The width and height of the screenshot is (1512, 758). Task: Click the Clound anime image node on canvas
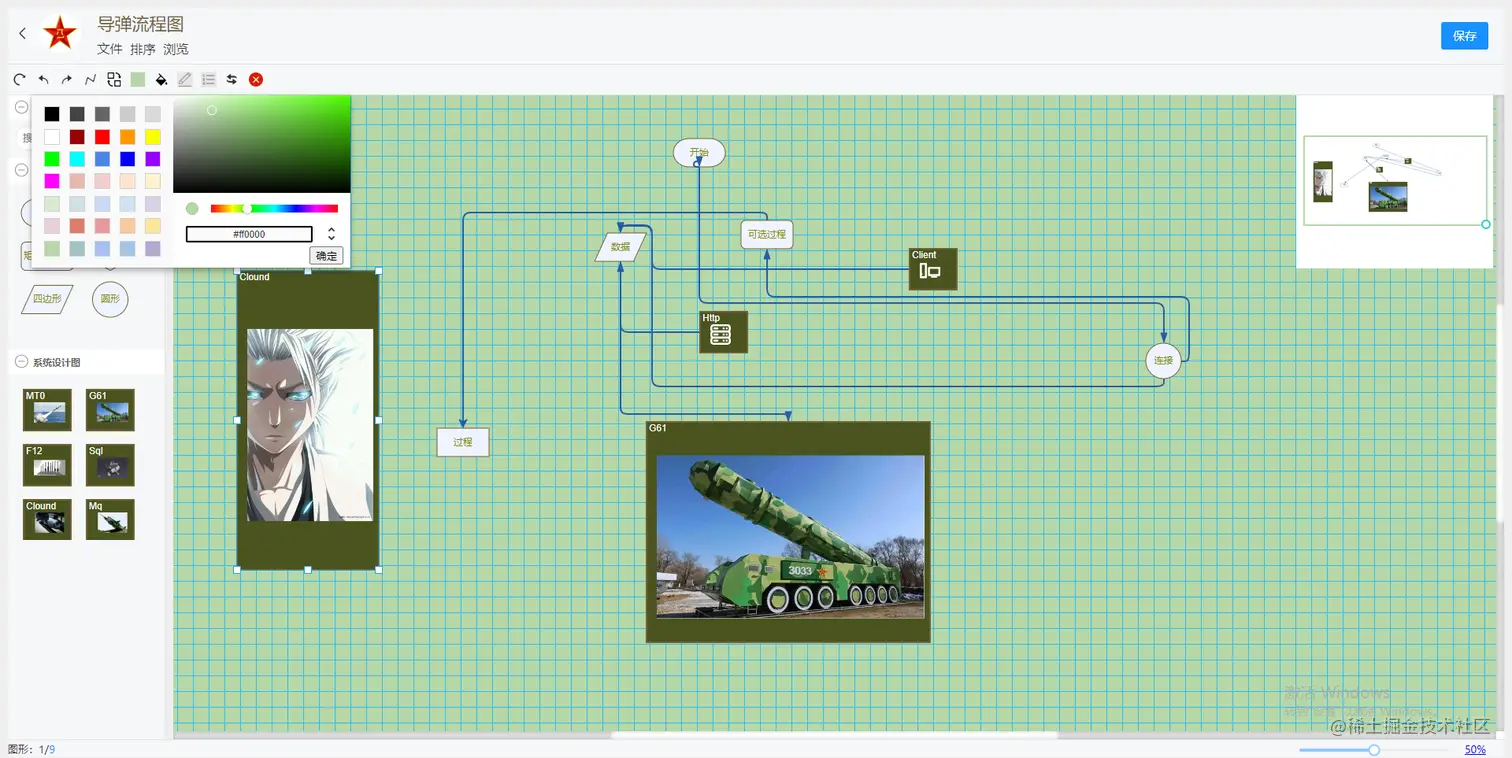click(x=308, y=420)
